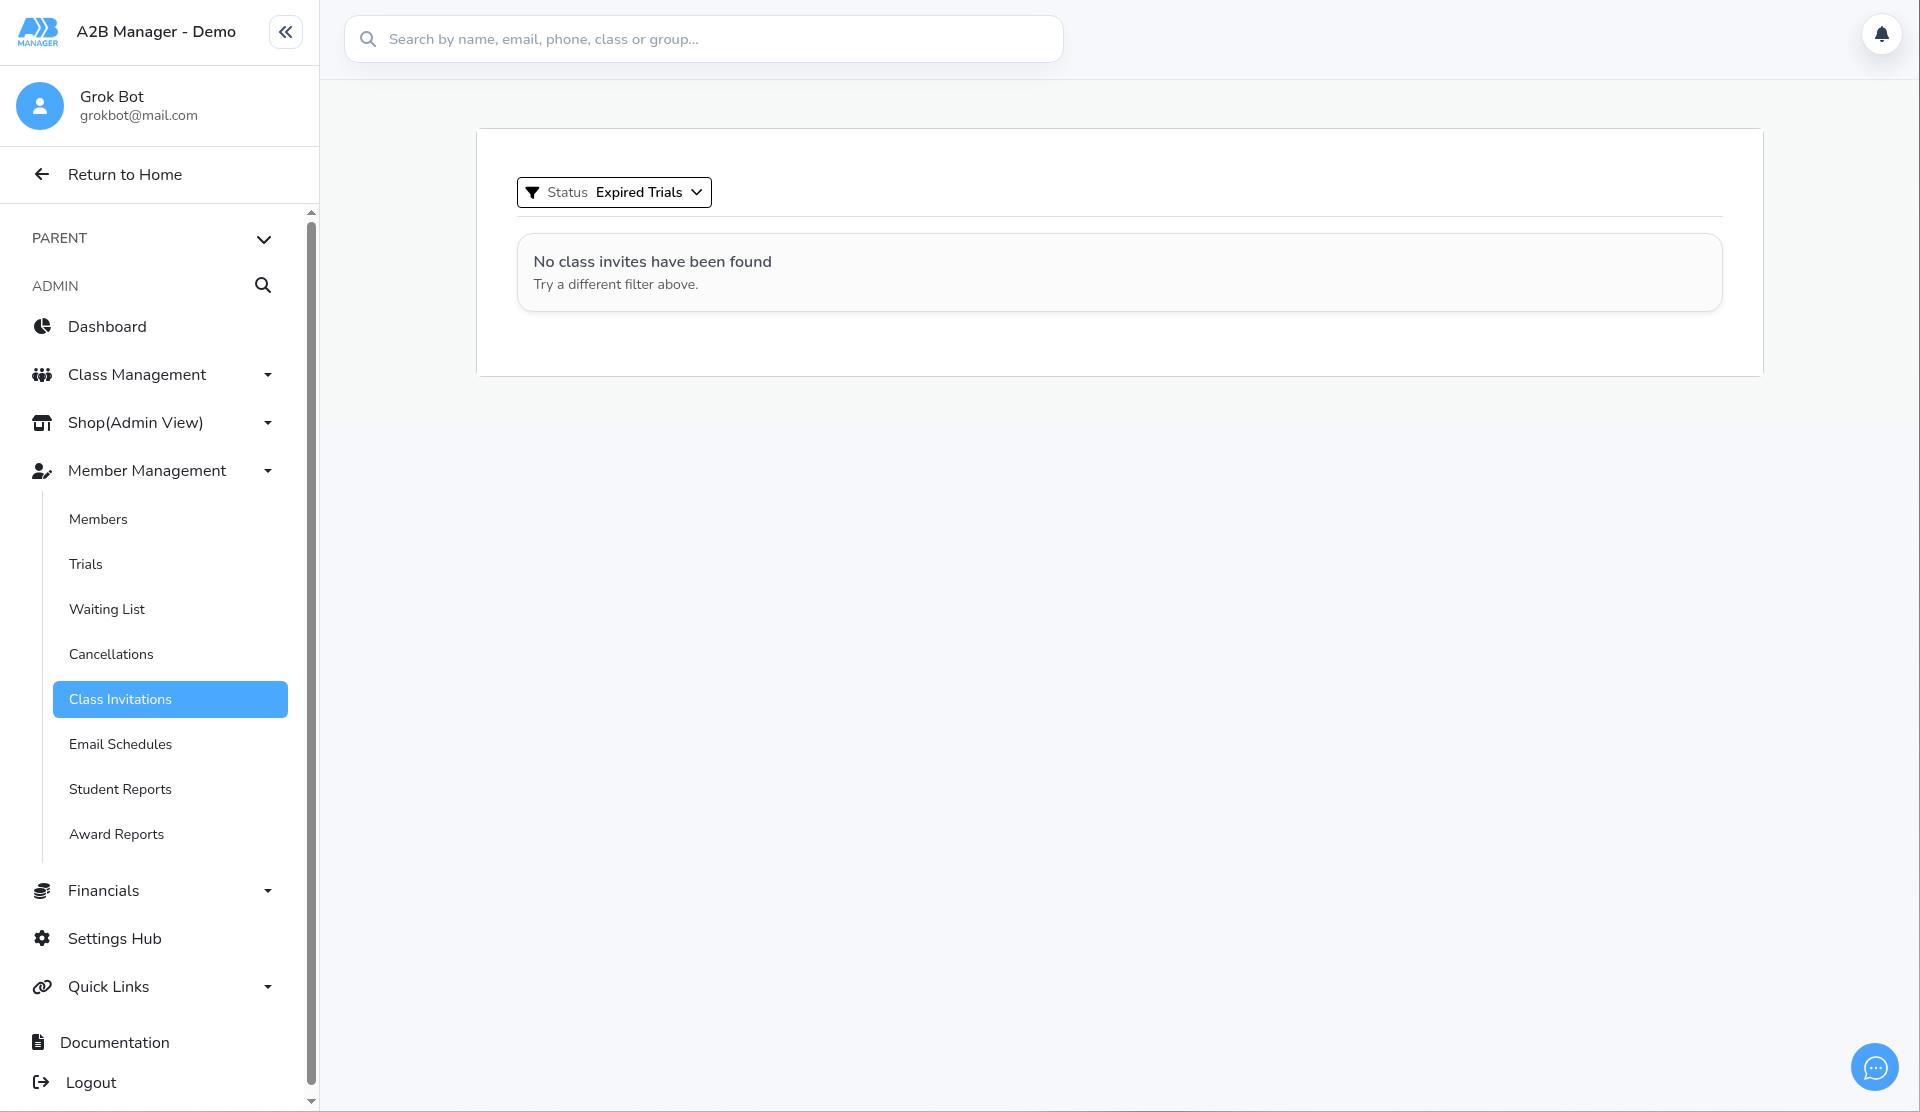Select the Class Invitations menu item
1920x1112 pixels.
pos(170,699)
